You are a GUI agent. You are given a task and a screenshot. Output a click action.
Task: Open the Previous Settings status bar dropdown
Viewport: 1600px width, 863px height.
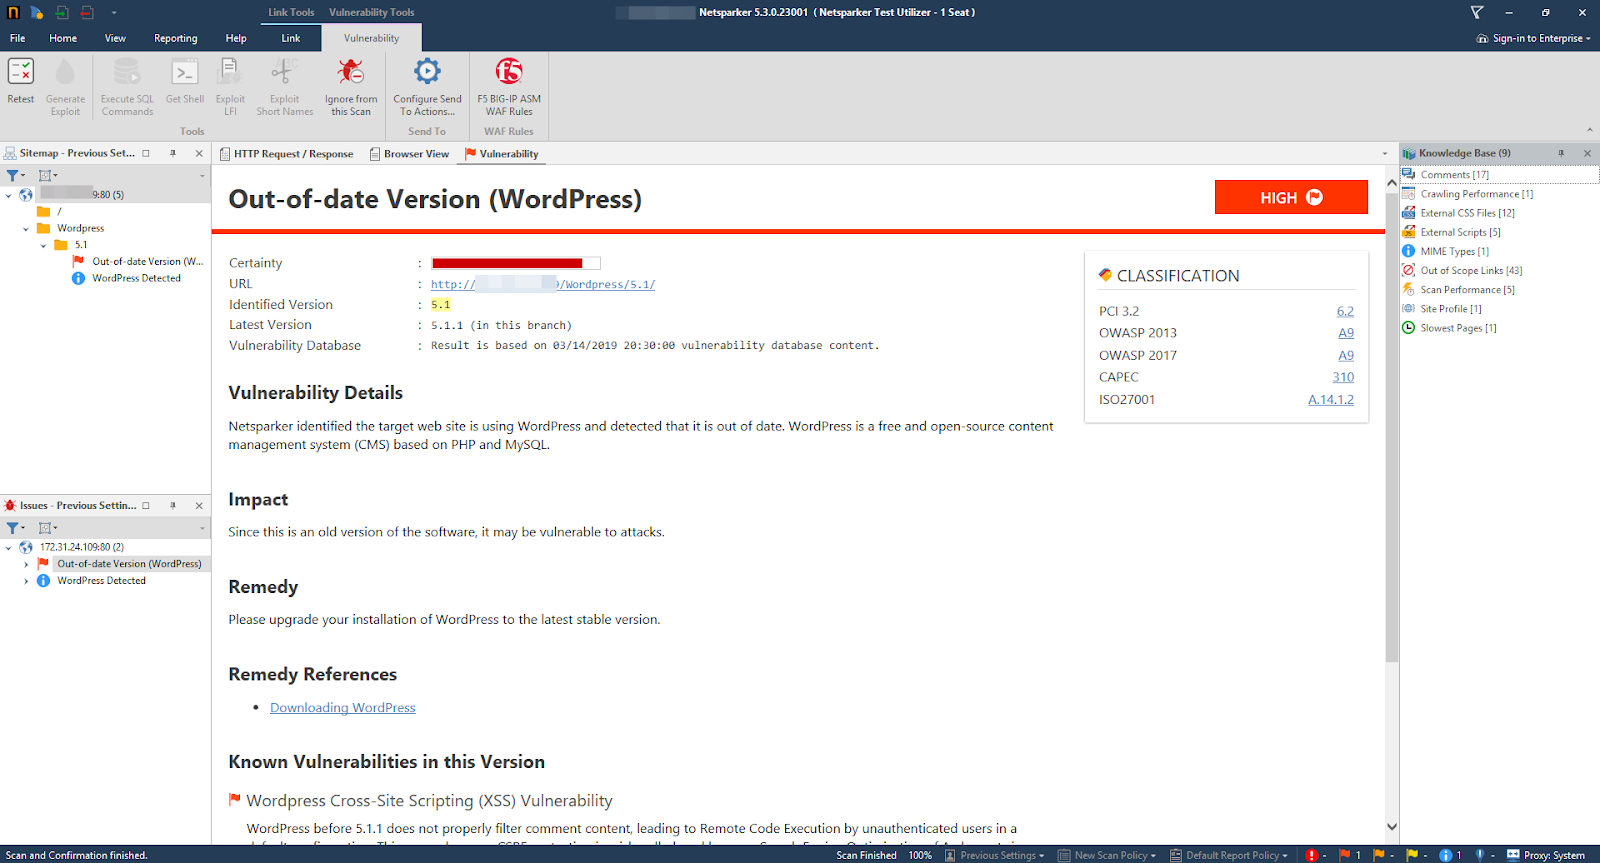[x=995, y=855]
